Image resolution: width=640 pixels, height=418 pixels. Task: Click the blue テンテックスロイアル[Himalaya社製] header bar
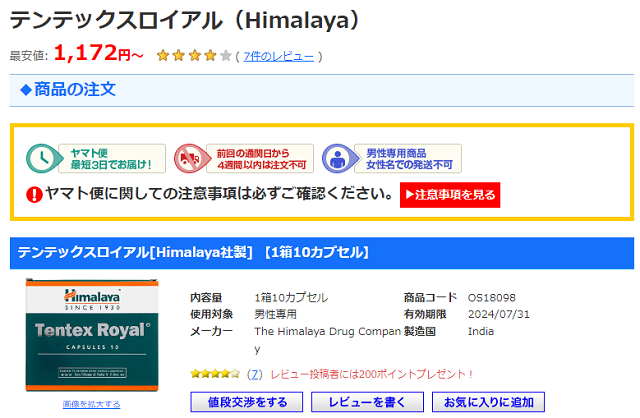click(322, 253)
